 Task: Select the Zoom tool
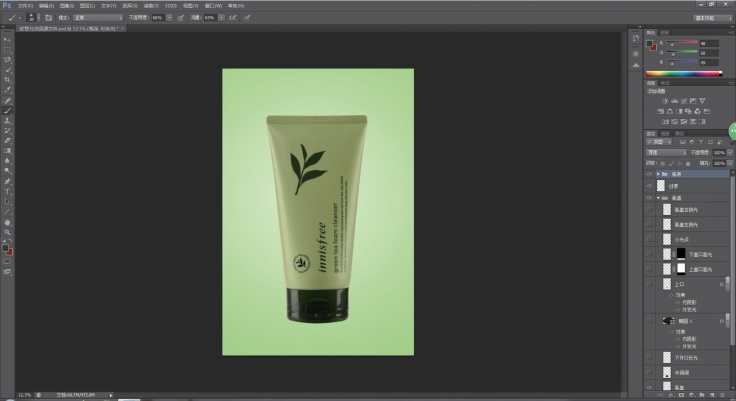8,232
